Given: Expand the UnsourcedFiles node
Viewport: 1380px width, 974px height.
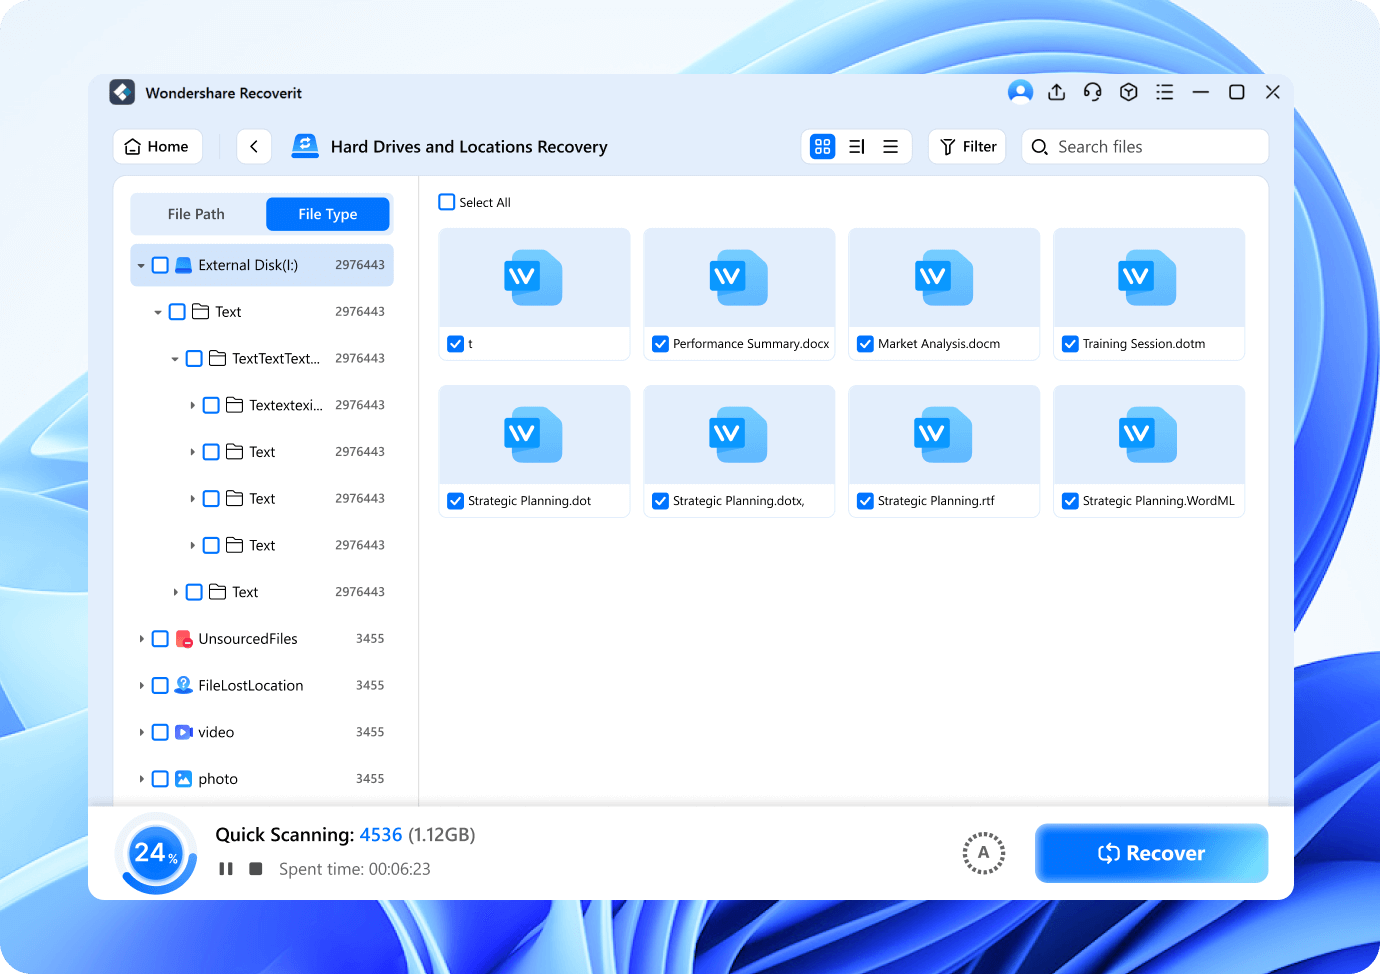Looking at the screenshot, I should click(141, 639).
